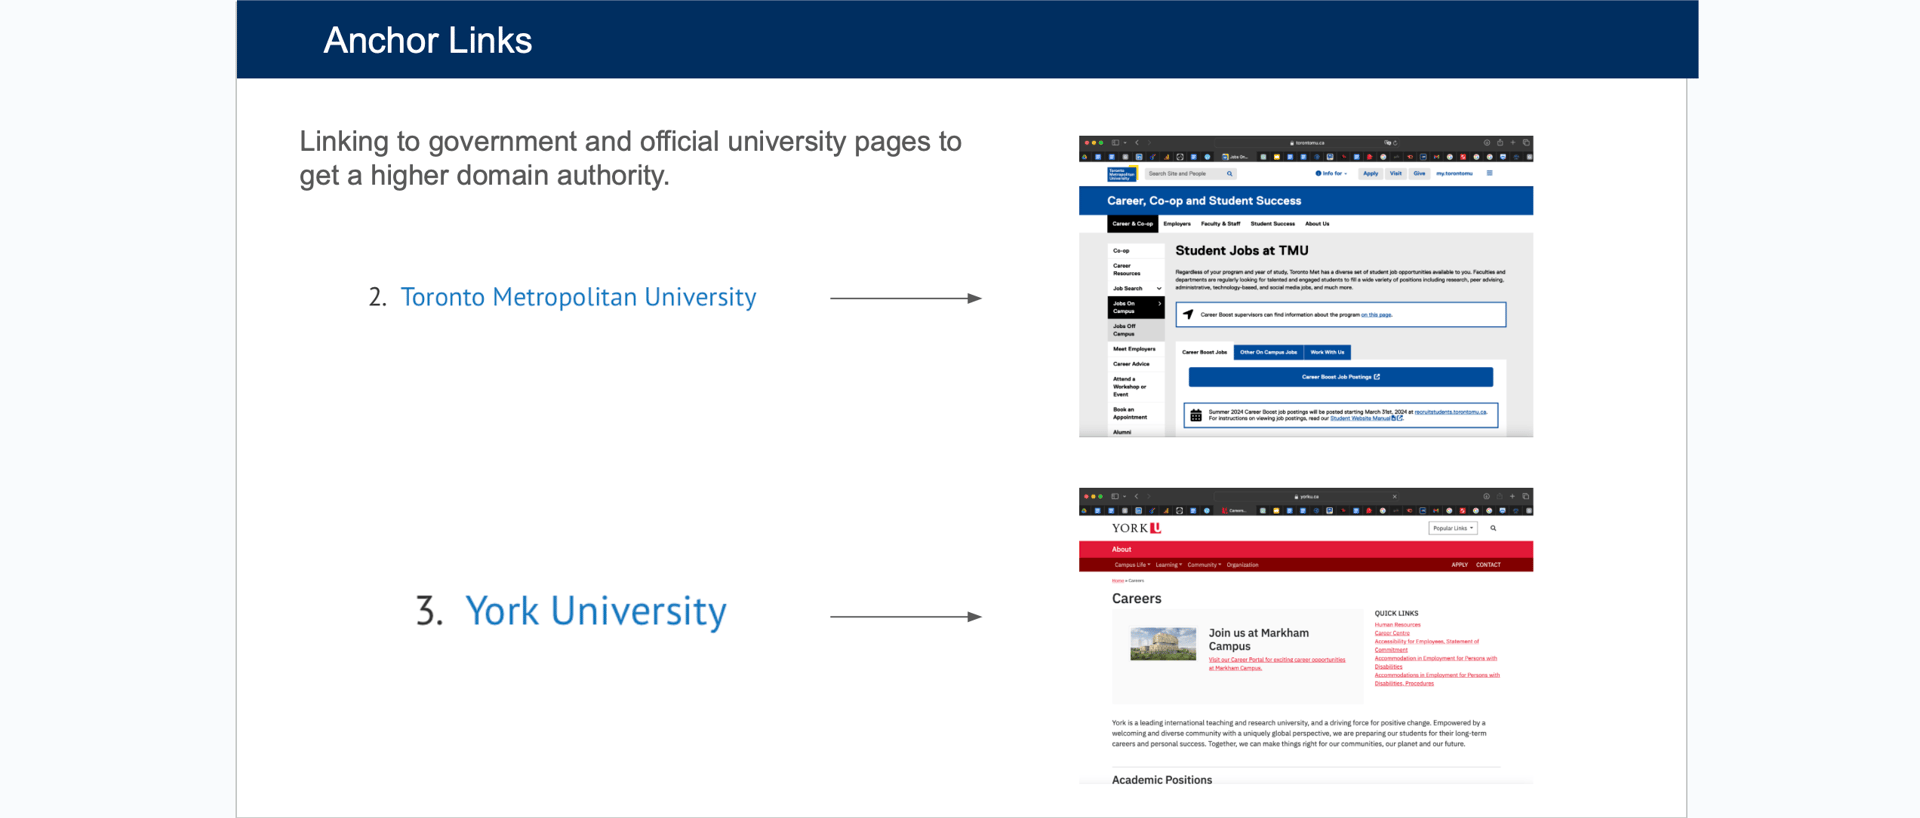Open Visit our Career Portal link

tap(1277, 663)
